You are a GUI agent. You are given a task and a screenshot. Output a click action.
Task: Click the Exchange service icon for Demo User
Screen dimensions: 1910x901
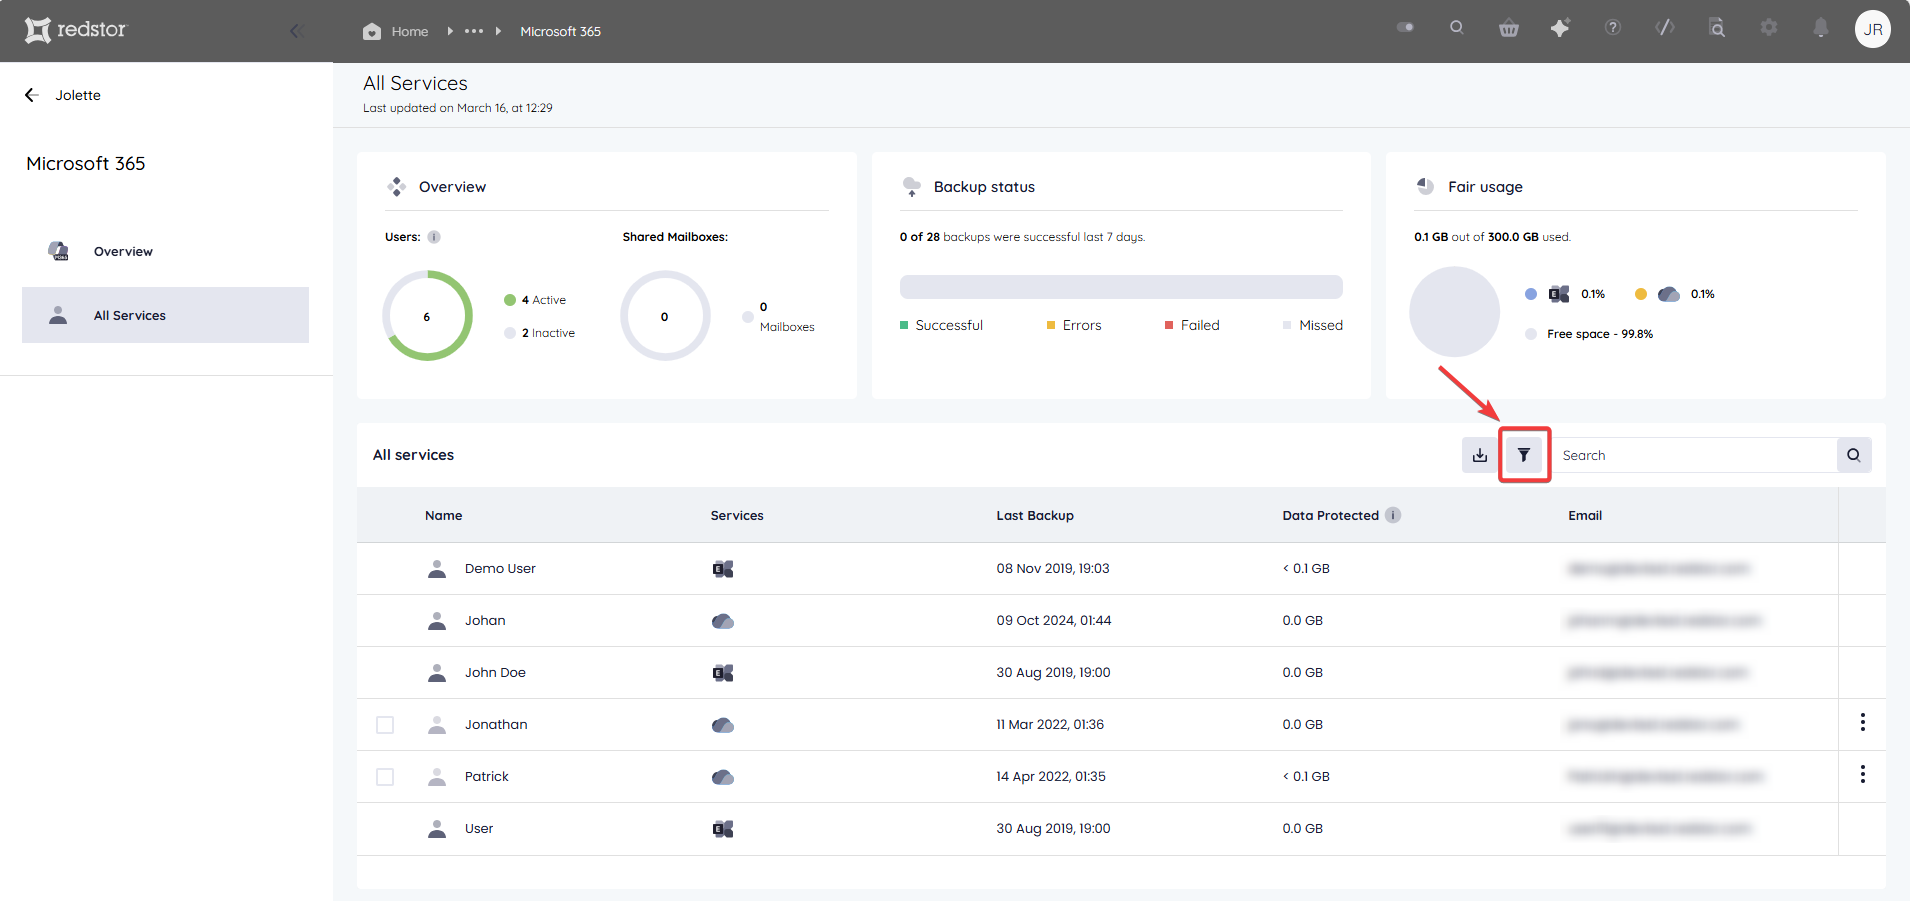723,569
